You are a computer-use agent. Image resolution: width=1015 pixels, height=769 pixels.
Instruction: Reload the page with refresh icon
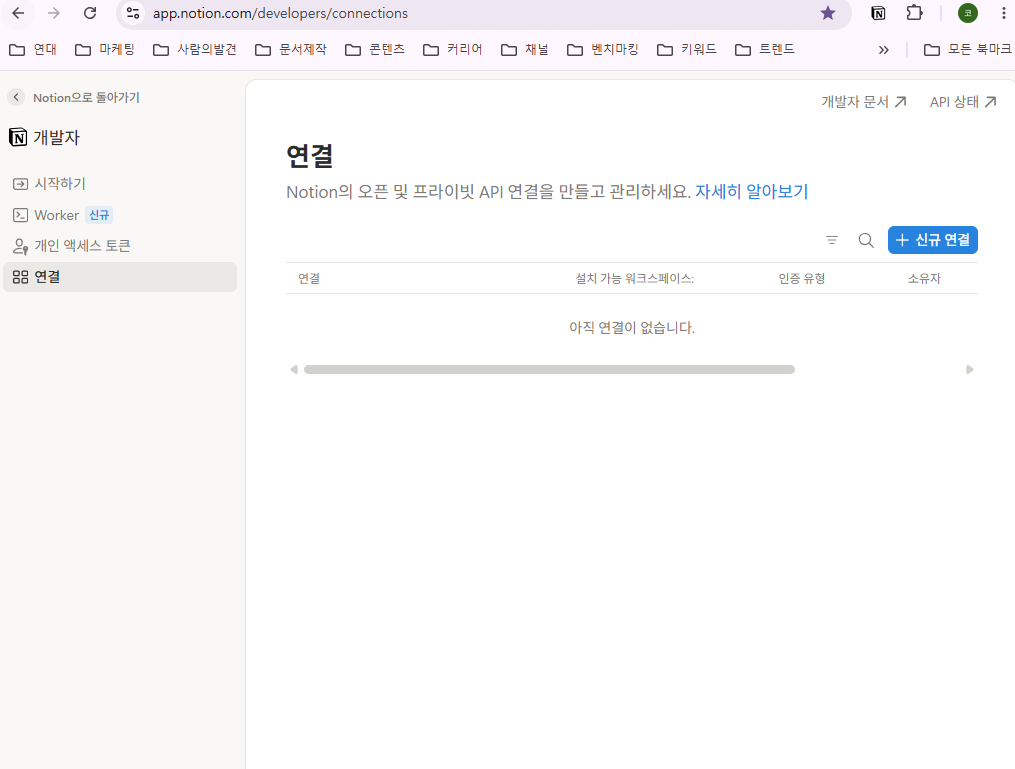90,13
